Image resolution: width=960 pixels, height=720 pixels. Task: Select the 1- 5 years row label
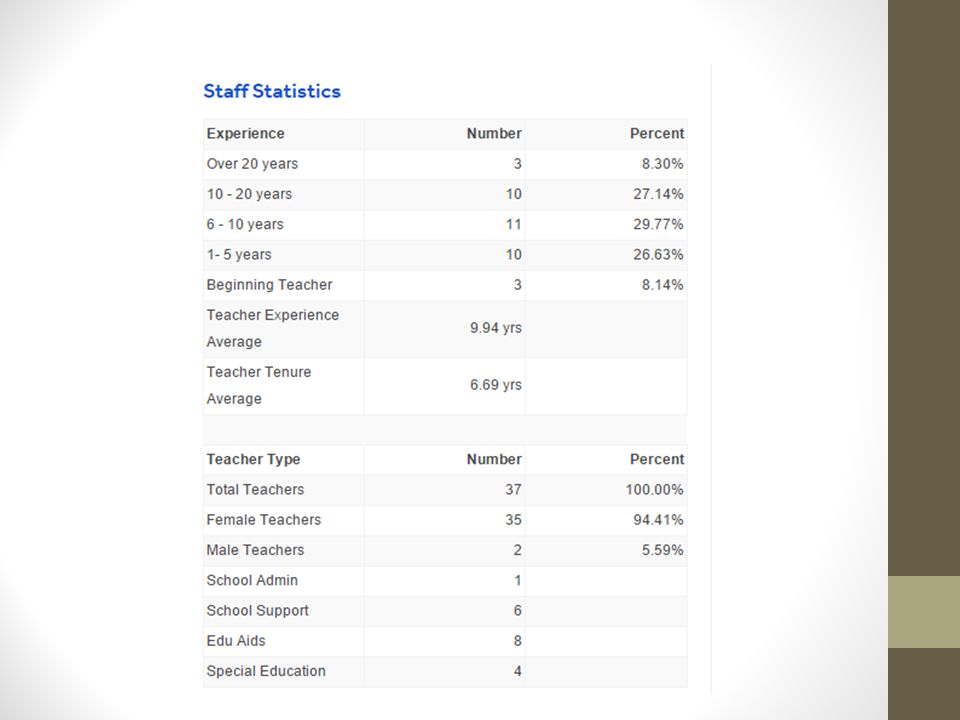(x=239, y=255)
